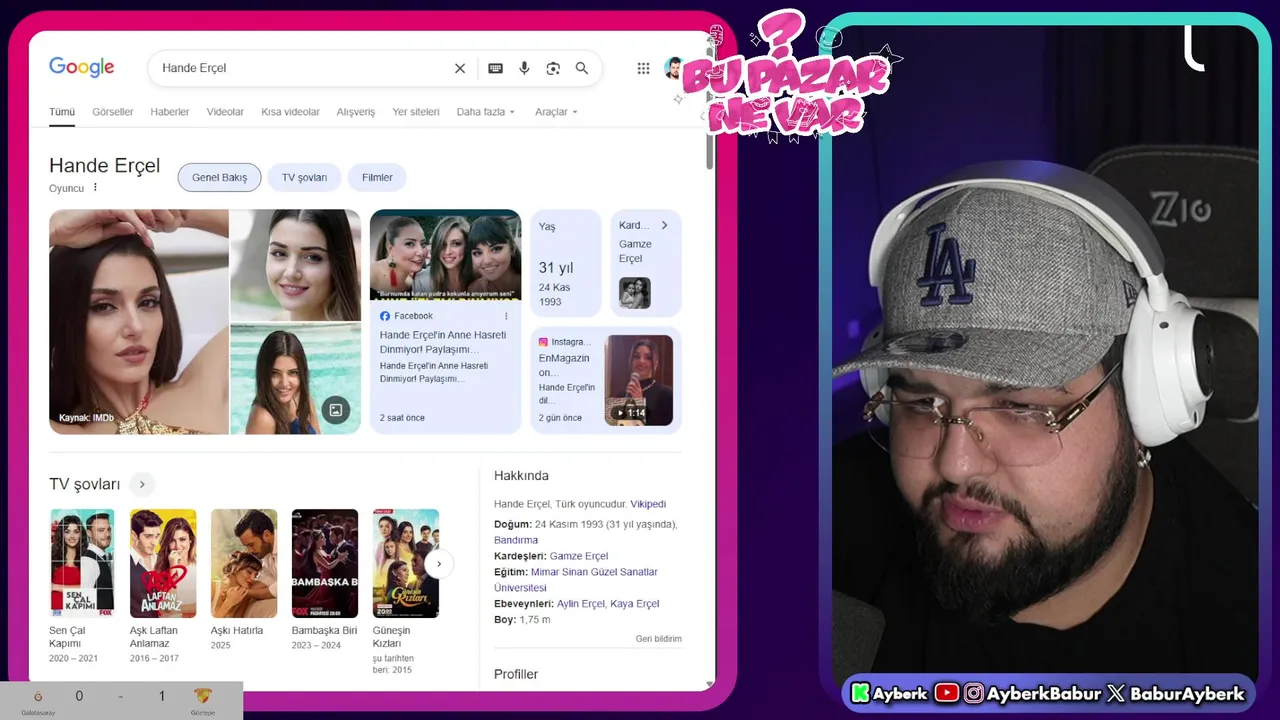Click the YouTube icon in streamer banner
This screenshot has height=720, width=1280.
point(946,693)
